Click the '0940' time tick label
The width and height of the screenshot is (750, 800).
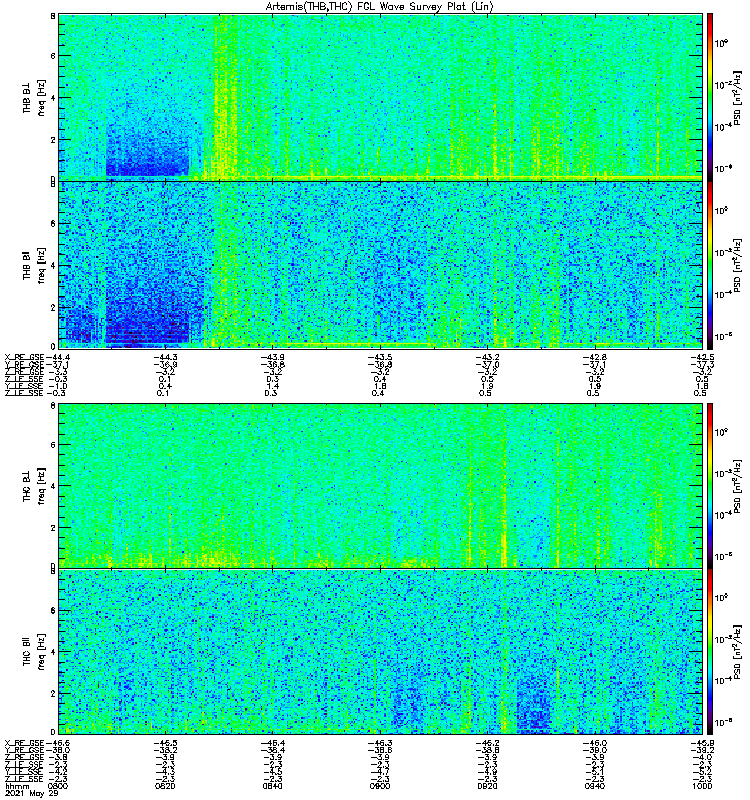pyautogui.click(x=594, y=786)
